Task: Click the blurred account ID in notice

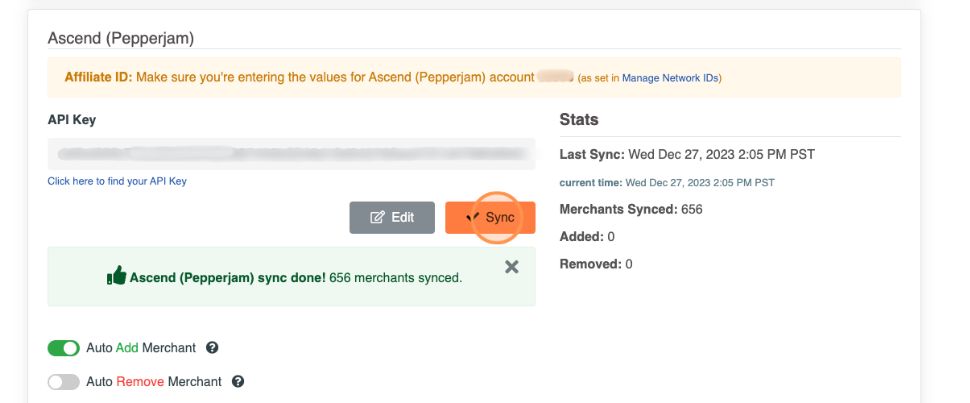Action: [555, 77]
